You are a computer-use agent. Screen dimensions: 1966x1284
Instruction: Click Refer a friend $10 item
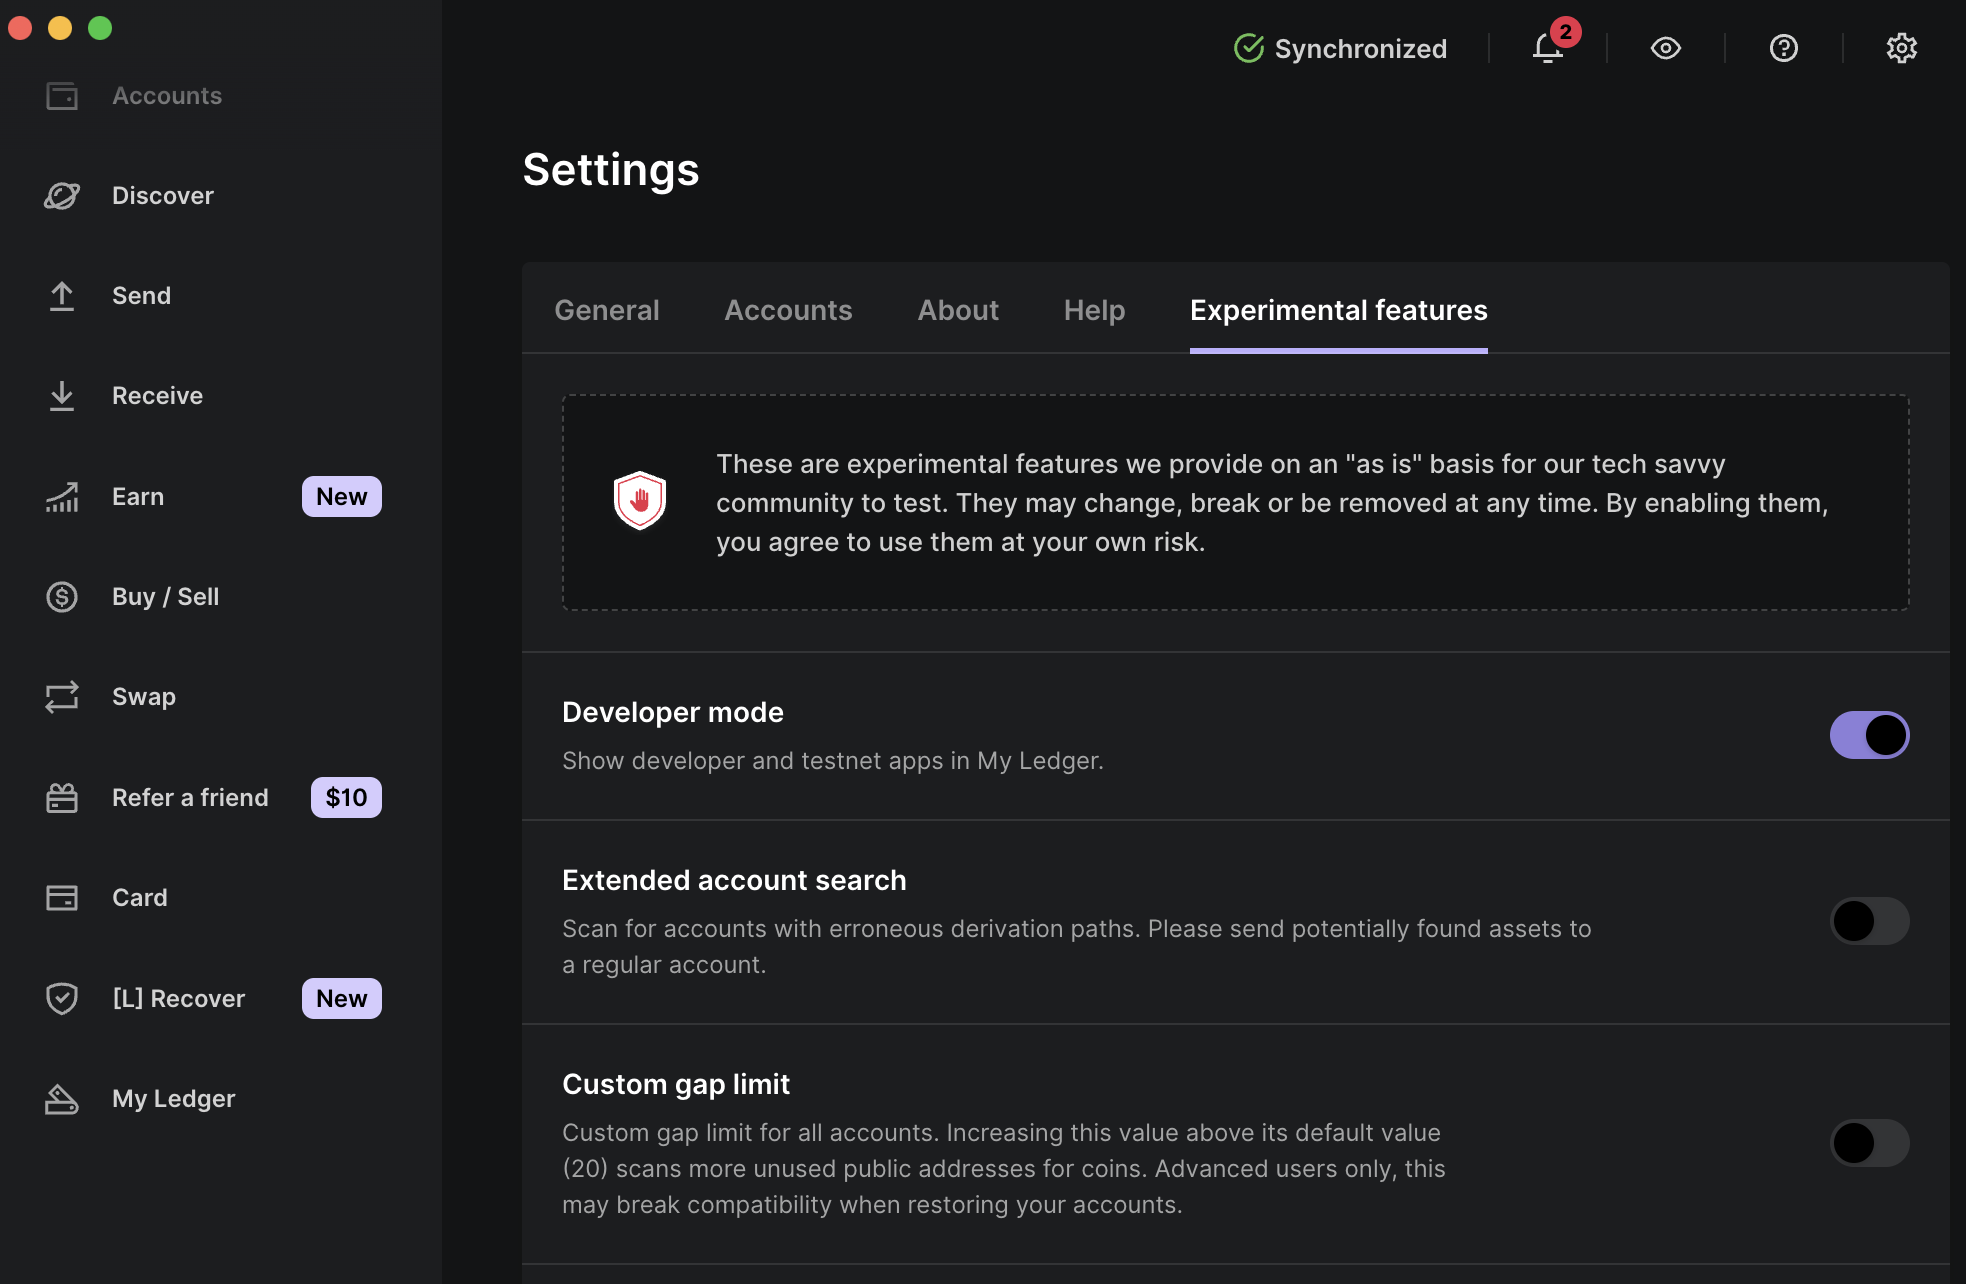click(190, 798)
